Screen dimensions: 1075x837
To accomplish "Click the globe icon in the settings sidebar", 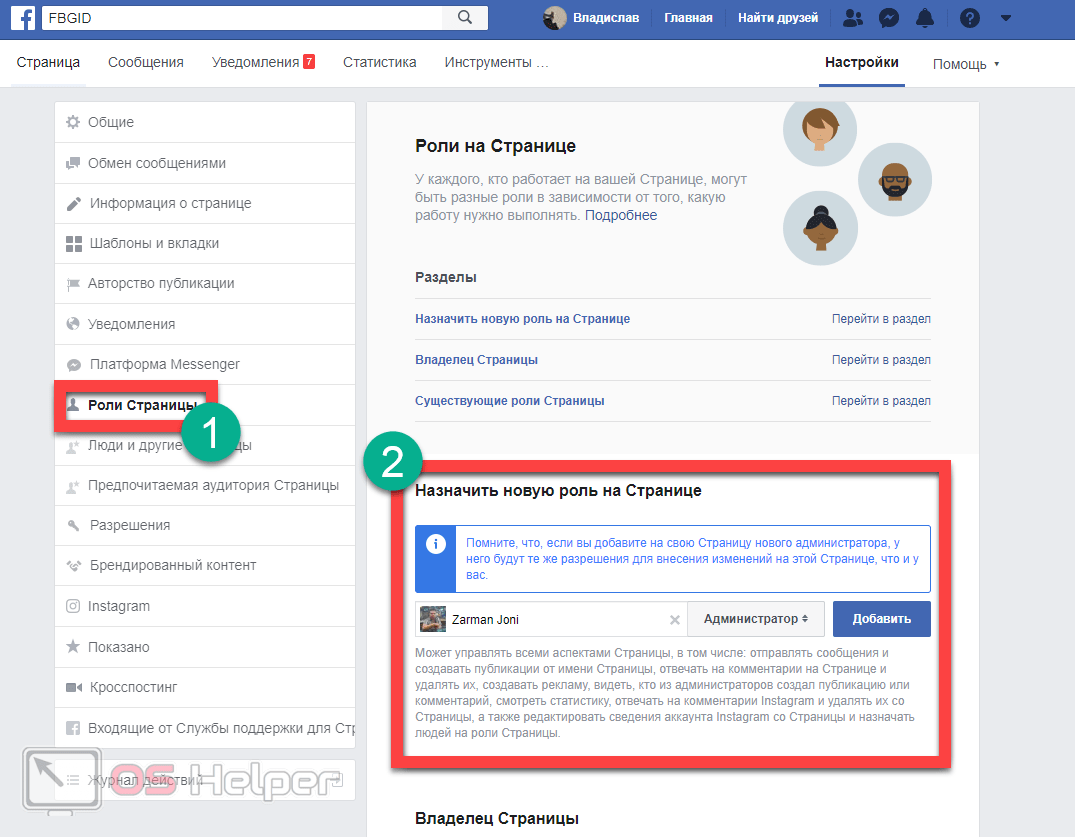I will click(x=73, y=324).
